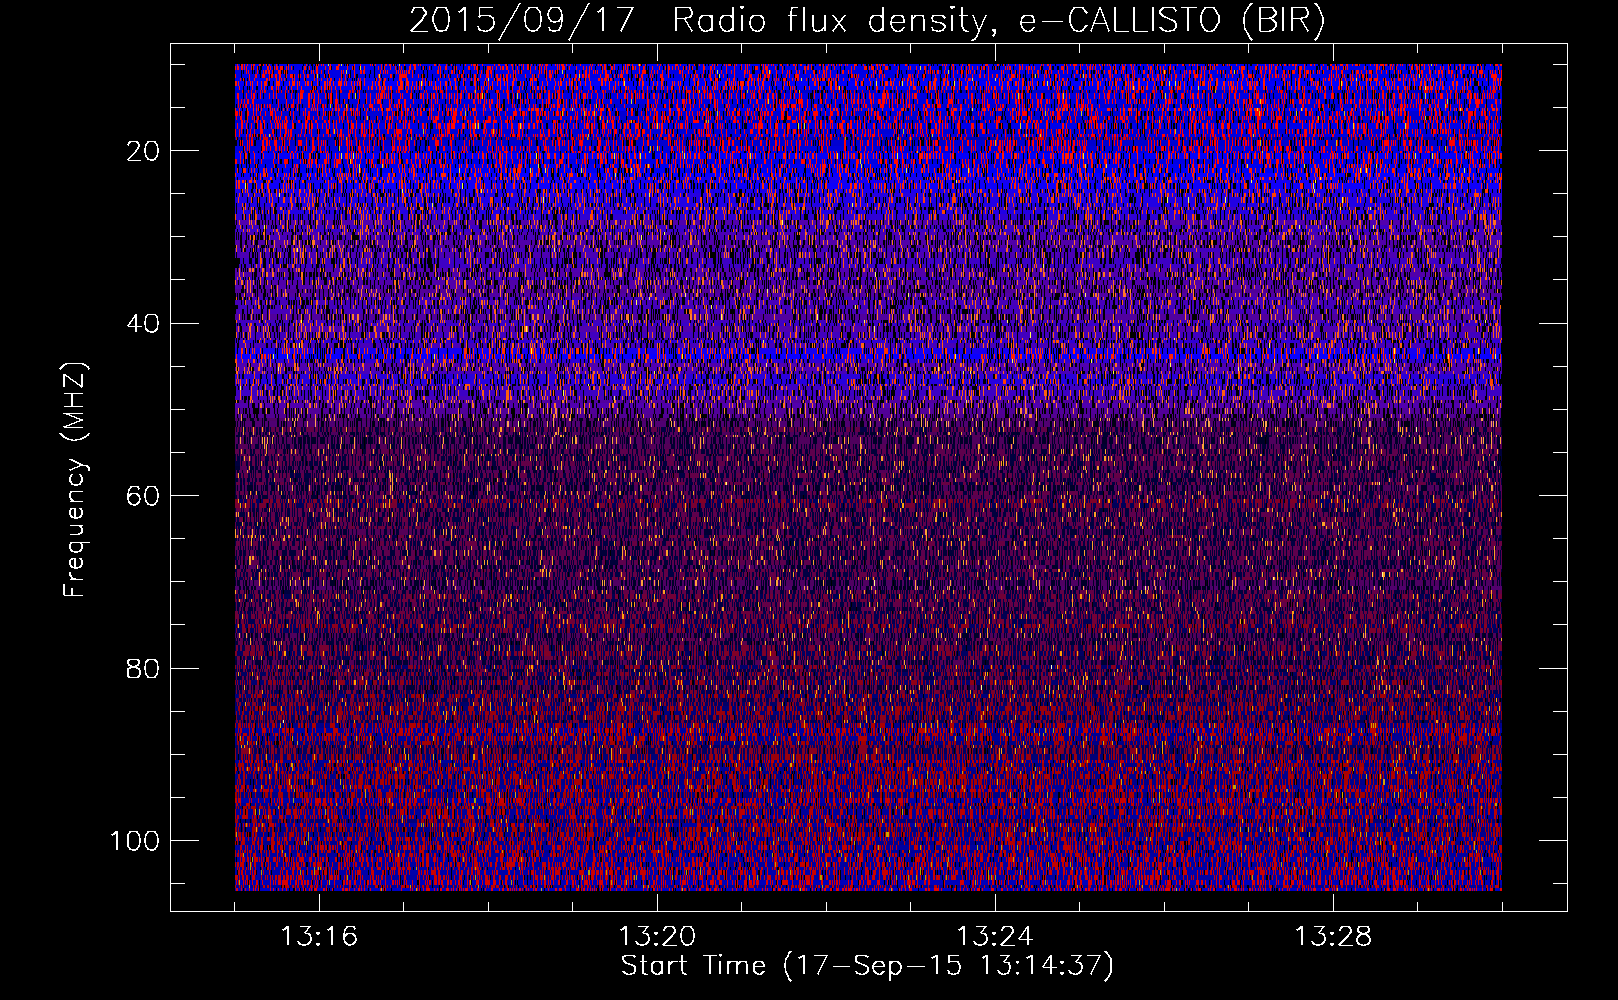The image size is (1618, 1000).
Task: Click the 20 frequency tick label
Action: coord(144,151)
